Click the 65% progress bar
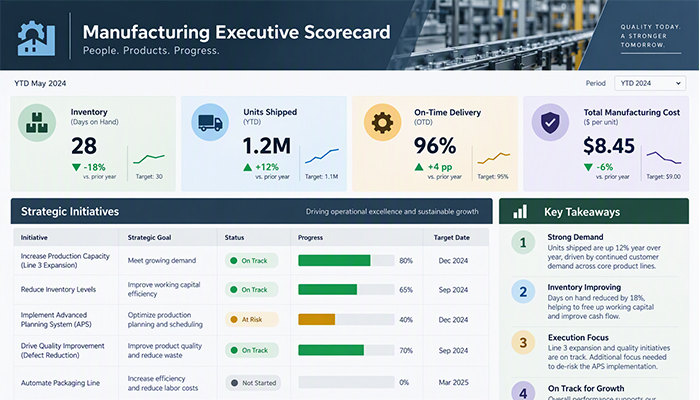The width and height of the screenshot is (700, 400). coord(346,290)
